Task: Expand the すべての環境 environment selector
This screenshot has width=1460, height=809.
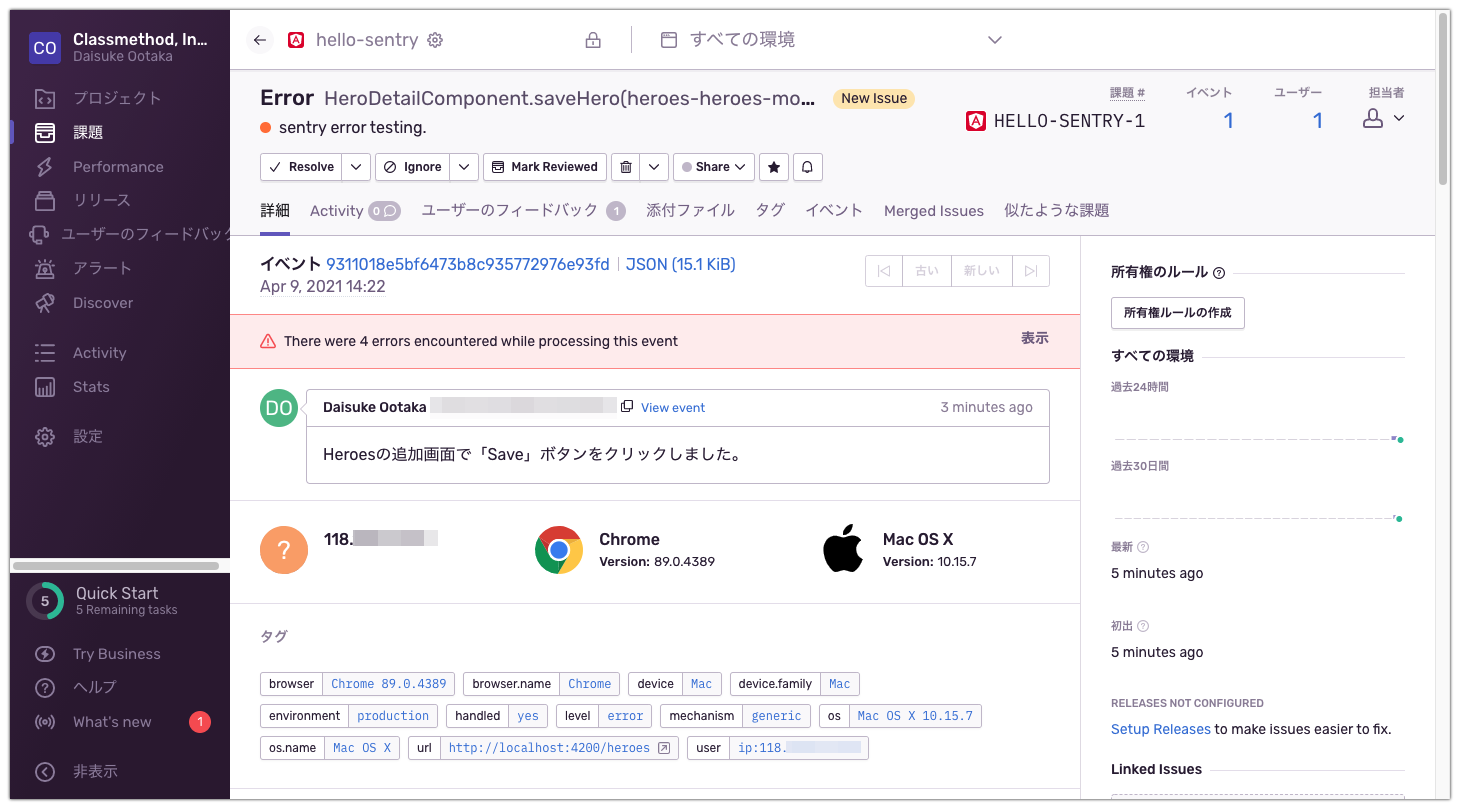Action: (994, 39)
